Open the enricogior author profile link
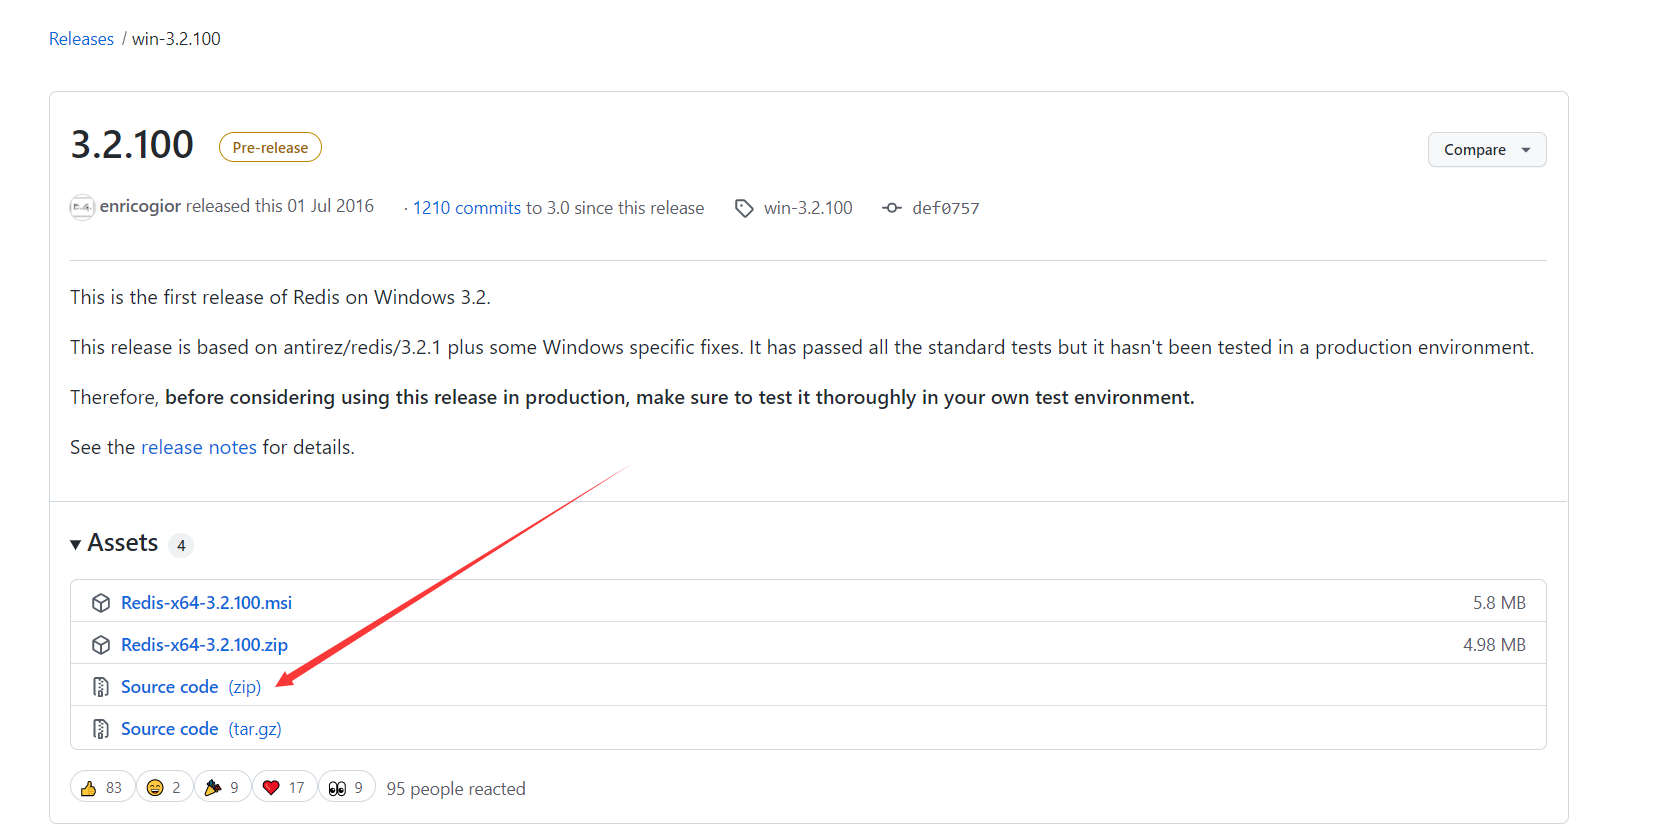Image resolution: width=1658 pixels, height=837 pixels. coord(140,206)
